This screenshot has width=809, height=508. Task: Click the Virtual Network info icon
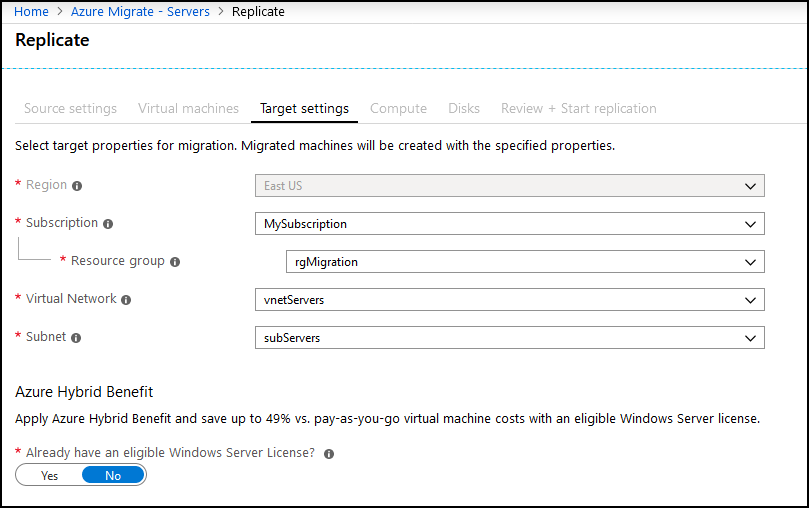point(126,300)
